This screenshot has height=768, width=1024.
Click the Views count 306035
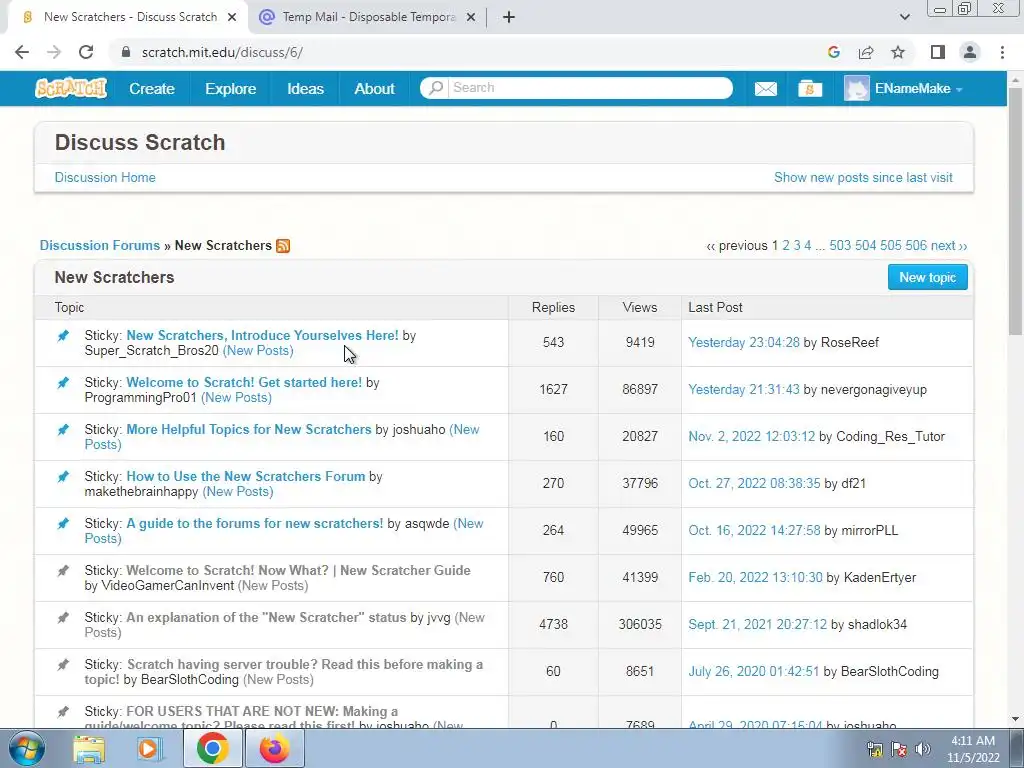pos(640,624)
